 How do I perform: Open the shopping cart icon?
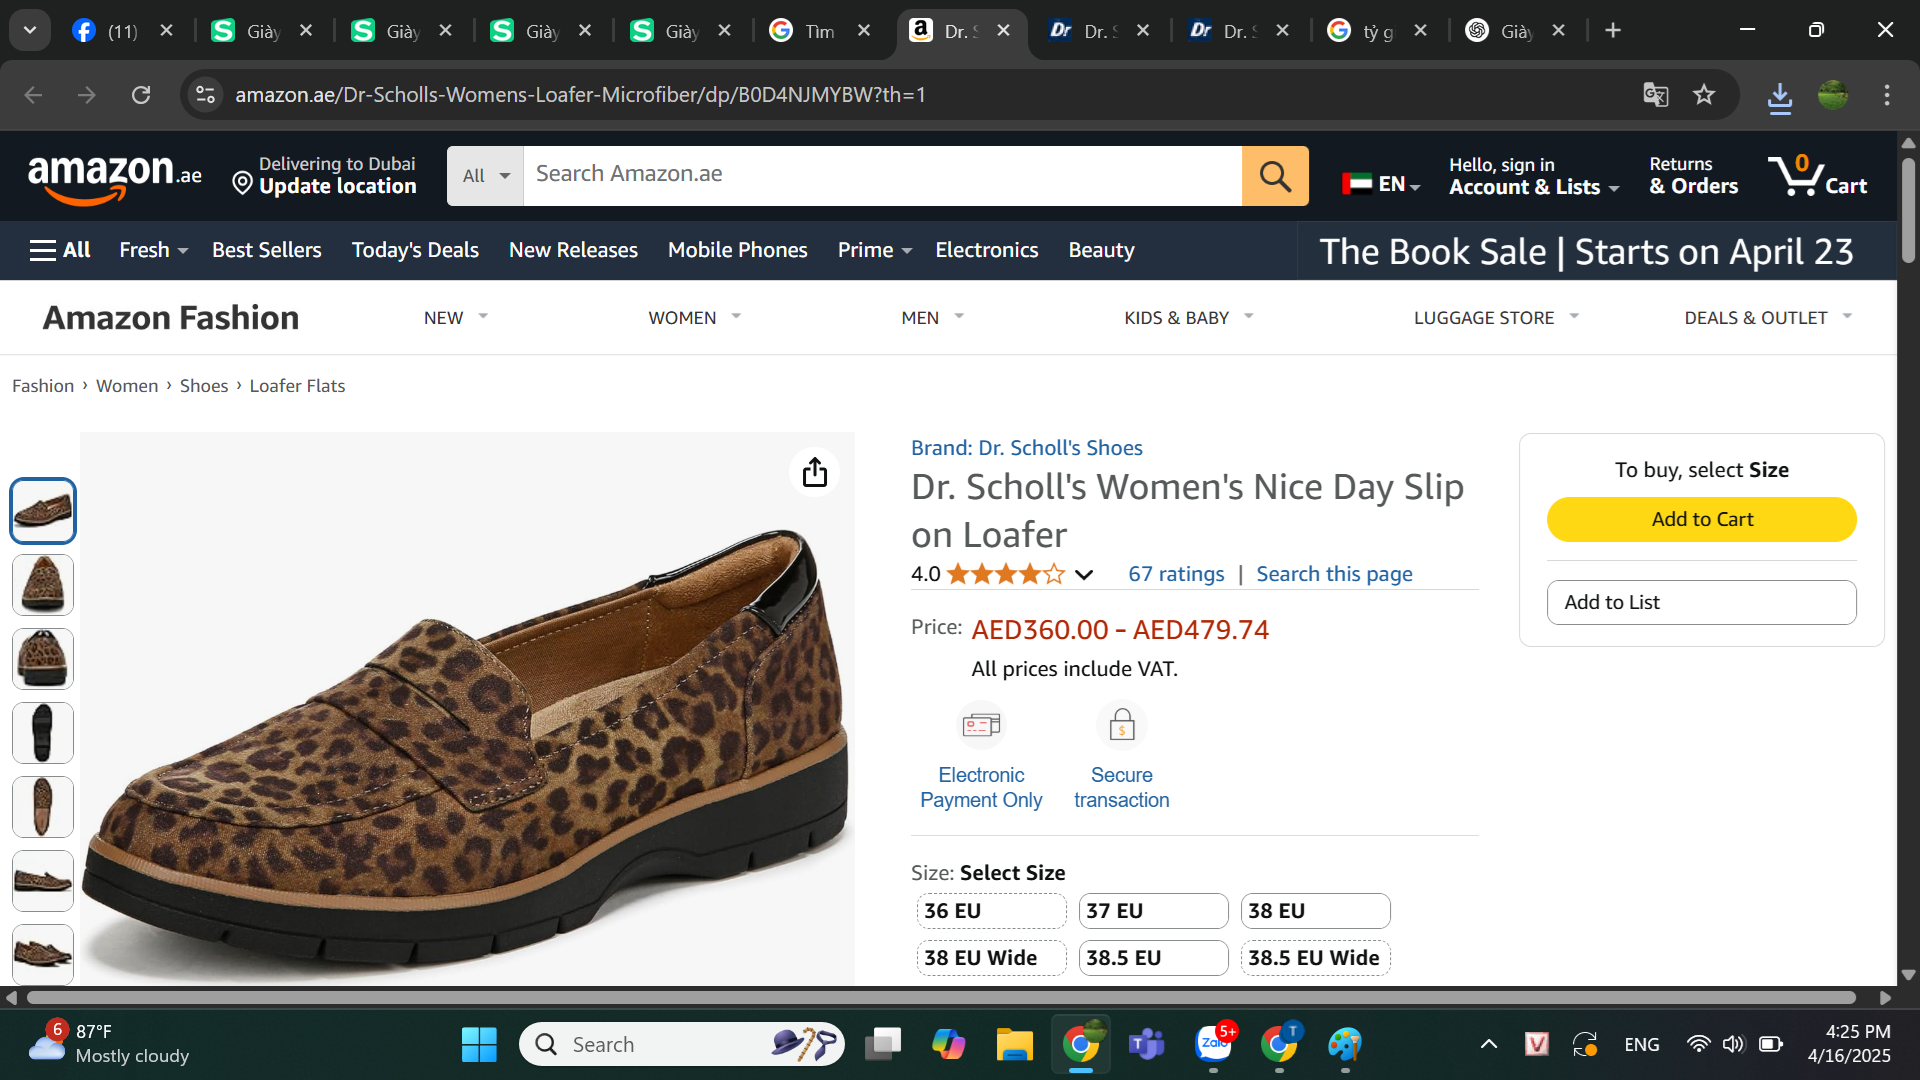tap(1817, 176)
